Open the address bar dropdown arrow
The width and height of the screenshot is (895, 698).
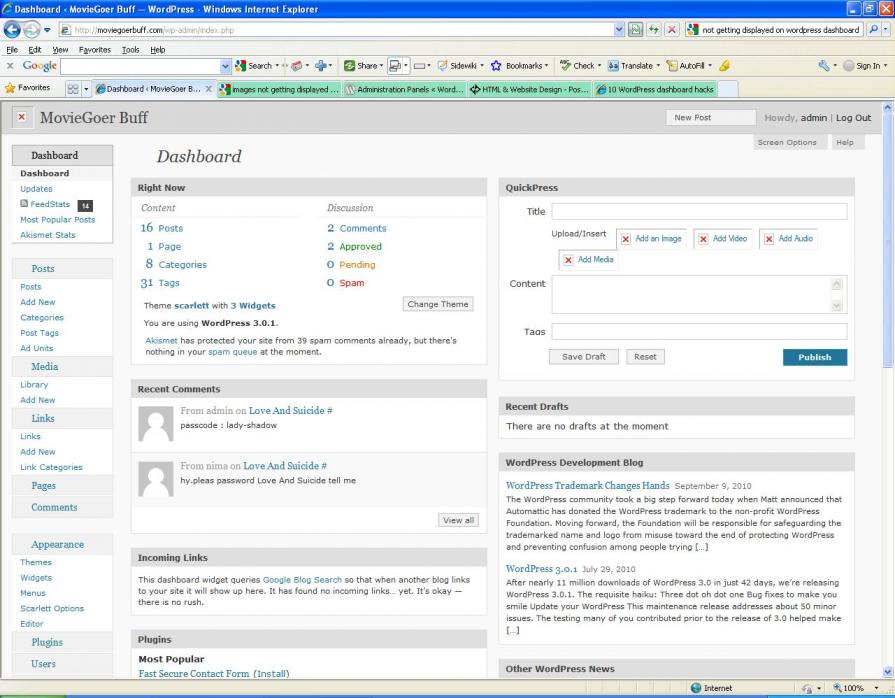click(619, 30)
